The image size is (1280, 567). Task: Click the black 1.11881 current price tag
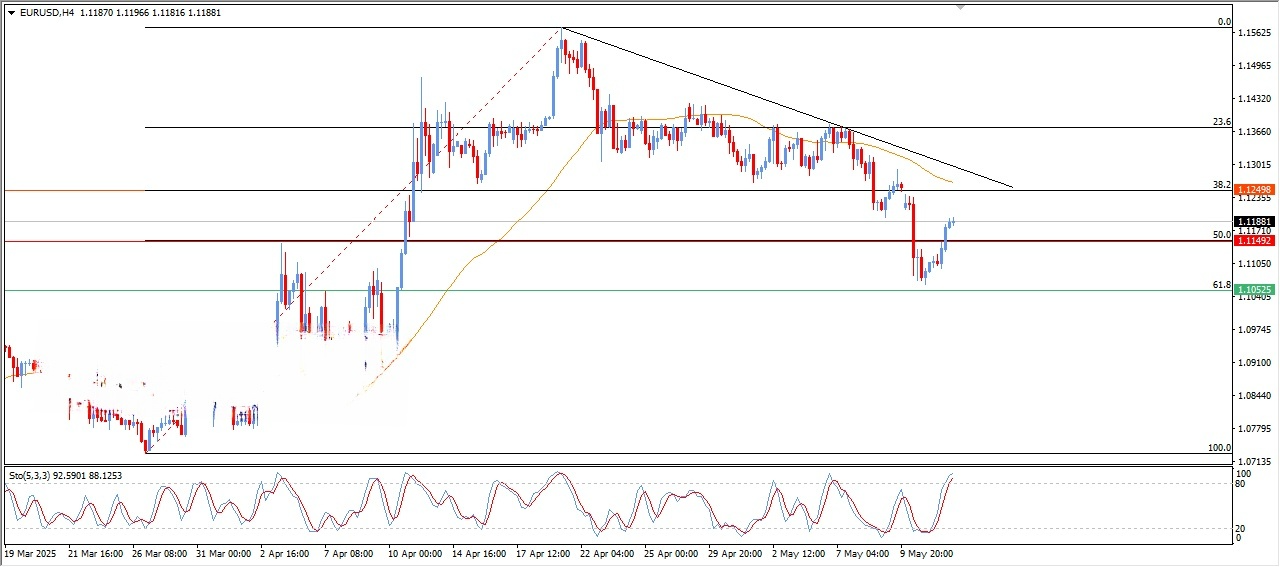pyautogui.click(x=1253, y=222)
